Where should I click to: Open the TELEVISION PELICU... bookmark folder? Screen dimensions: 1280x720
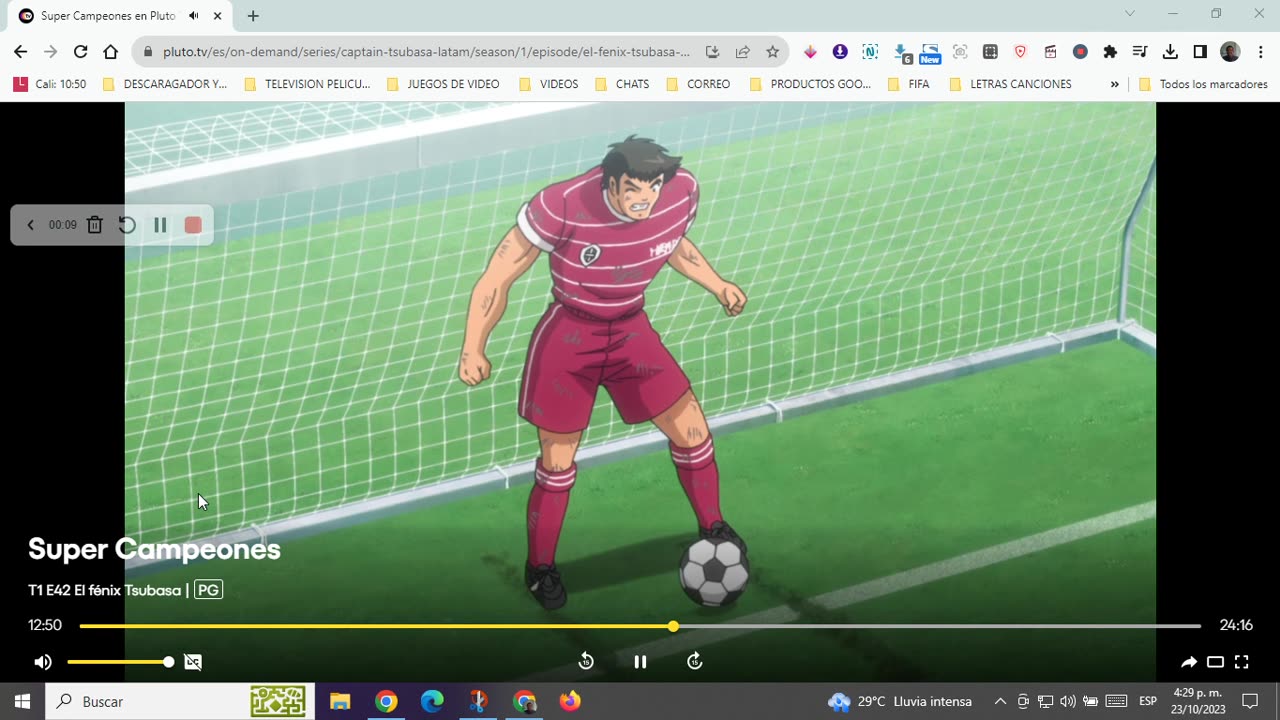[307, 84]
